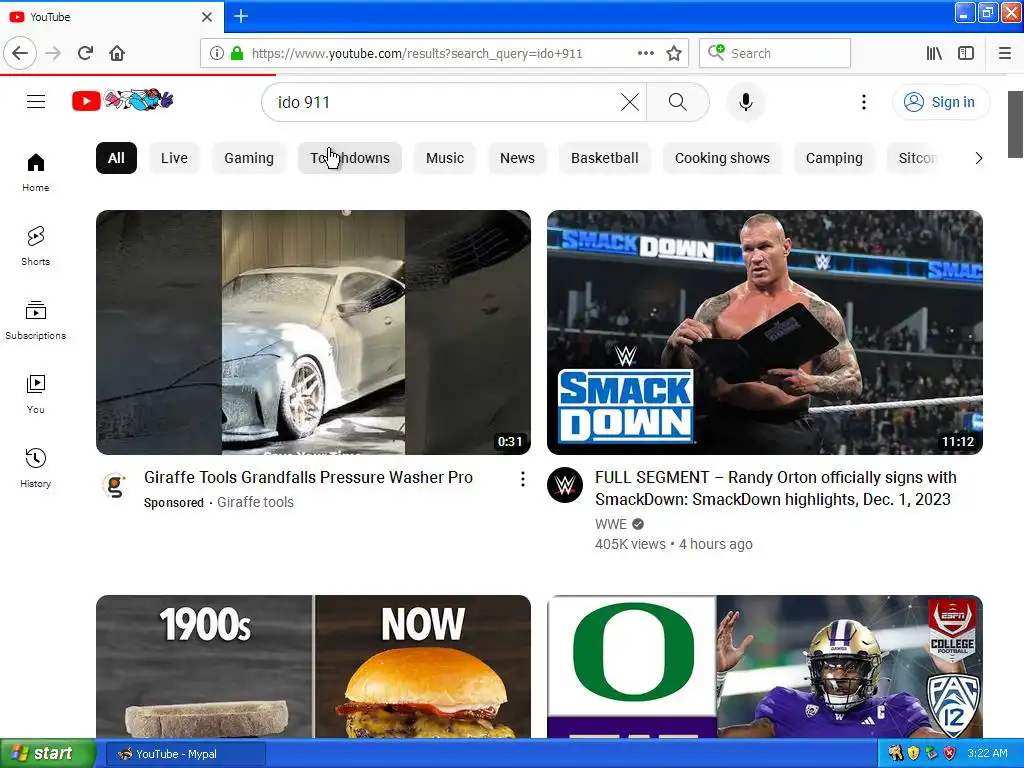The height and width of the screenshot is (768, 1024).
Task: Click the page vertical scrollbar thumb
Action: [1015, 124]
